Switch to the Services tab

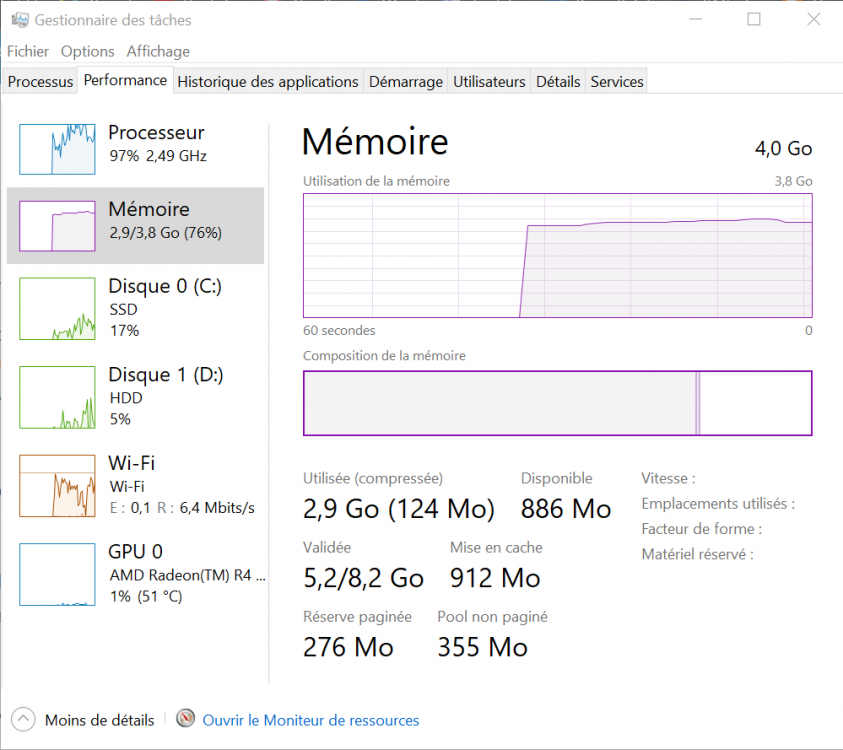click(x=617, y=82)
